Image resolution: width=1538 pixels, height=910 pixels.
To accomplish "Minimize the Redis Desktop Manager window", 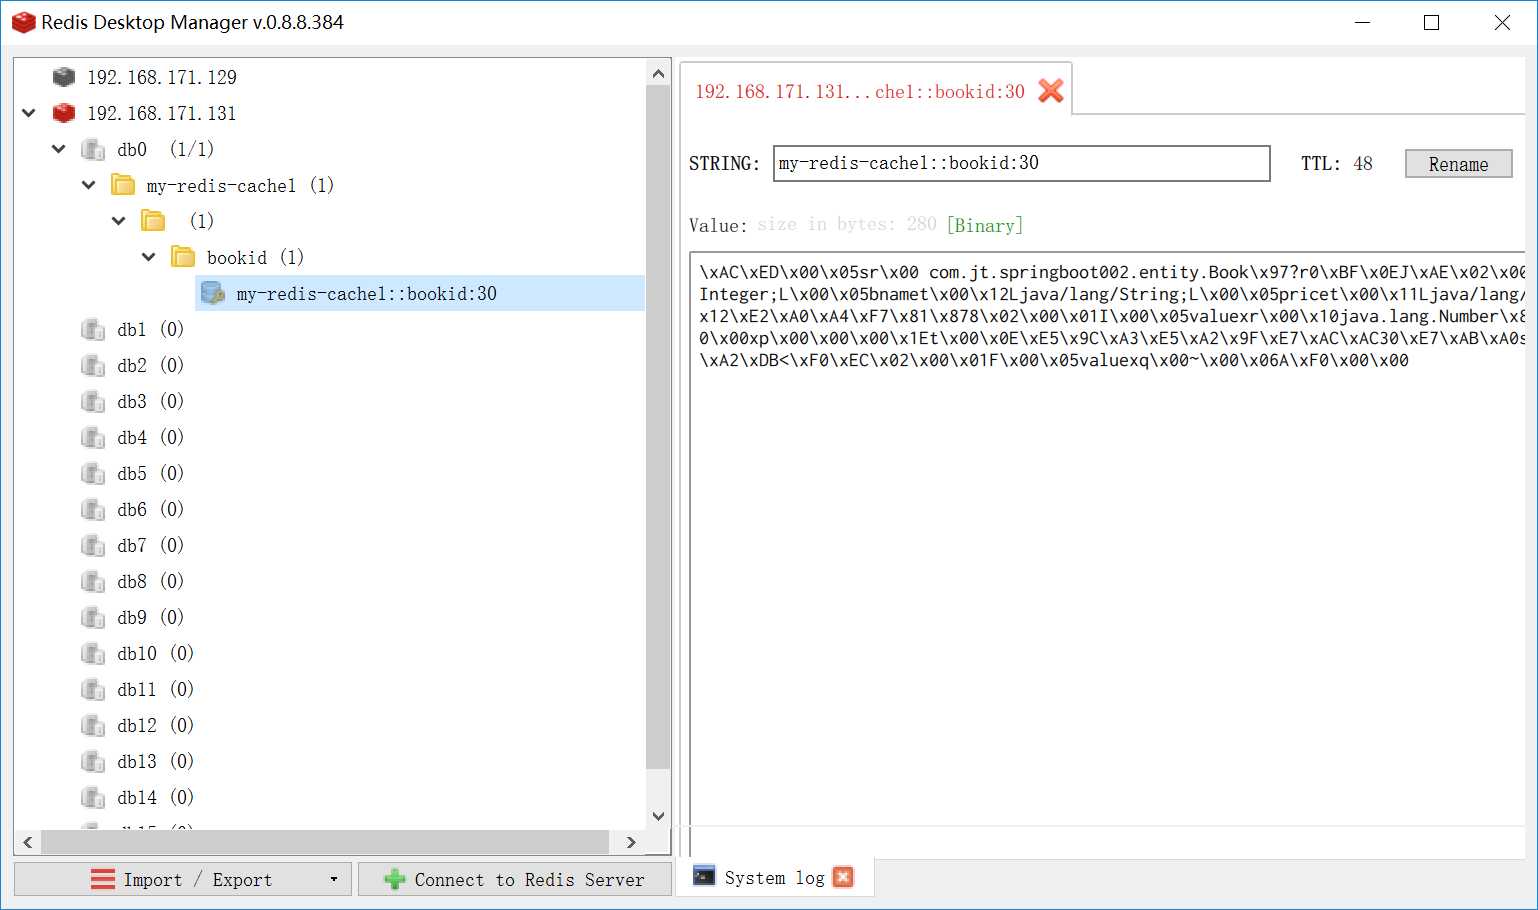I will tap(1362, 22).
